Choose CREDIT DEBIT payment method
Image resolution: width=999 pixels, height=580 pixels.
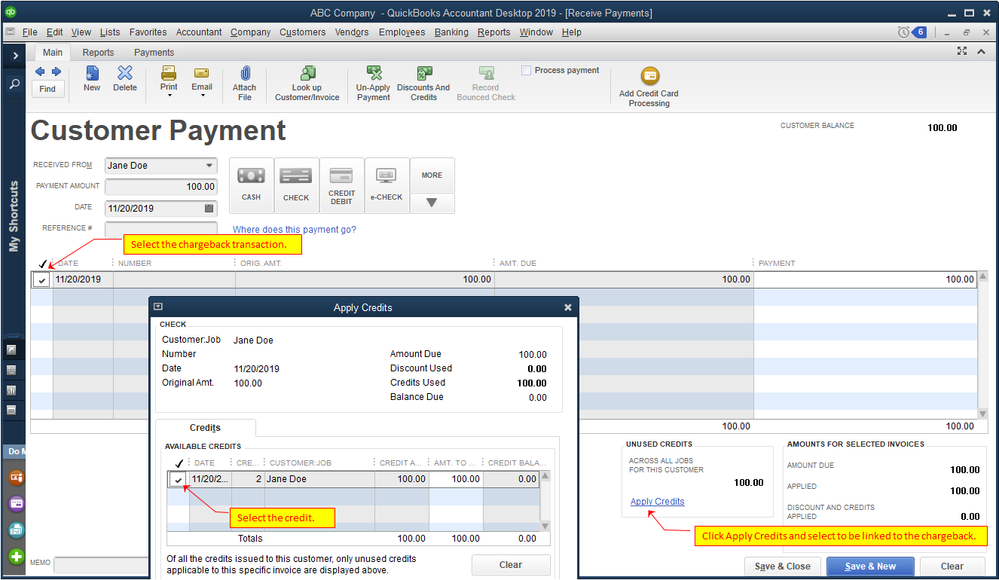tap(341, 185)
